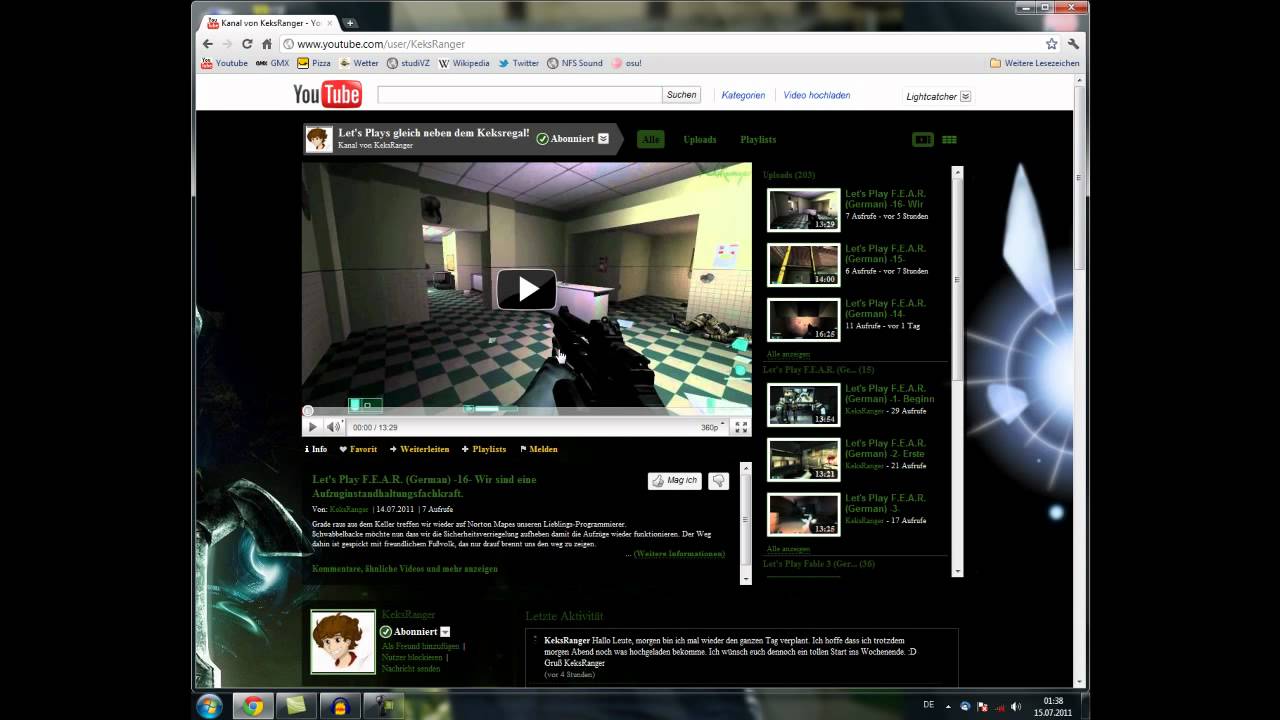Mute the video with speaker icon
Screen dimensions: 1280x720
click(x=334, y=427)
